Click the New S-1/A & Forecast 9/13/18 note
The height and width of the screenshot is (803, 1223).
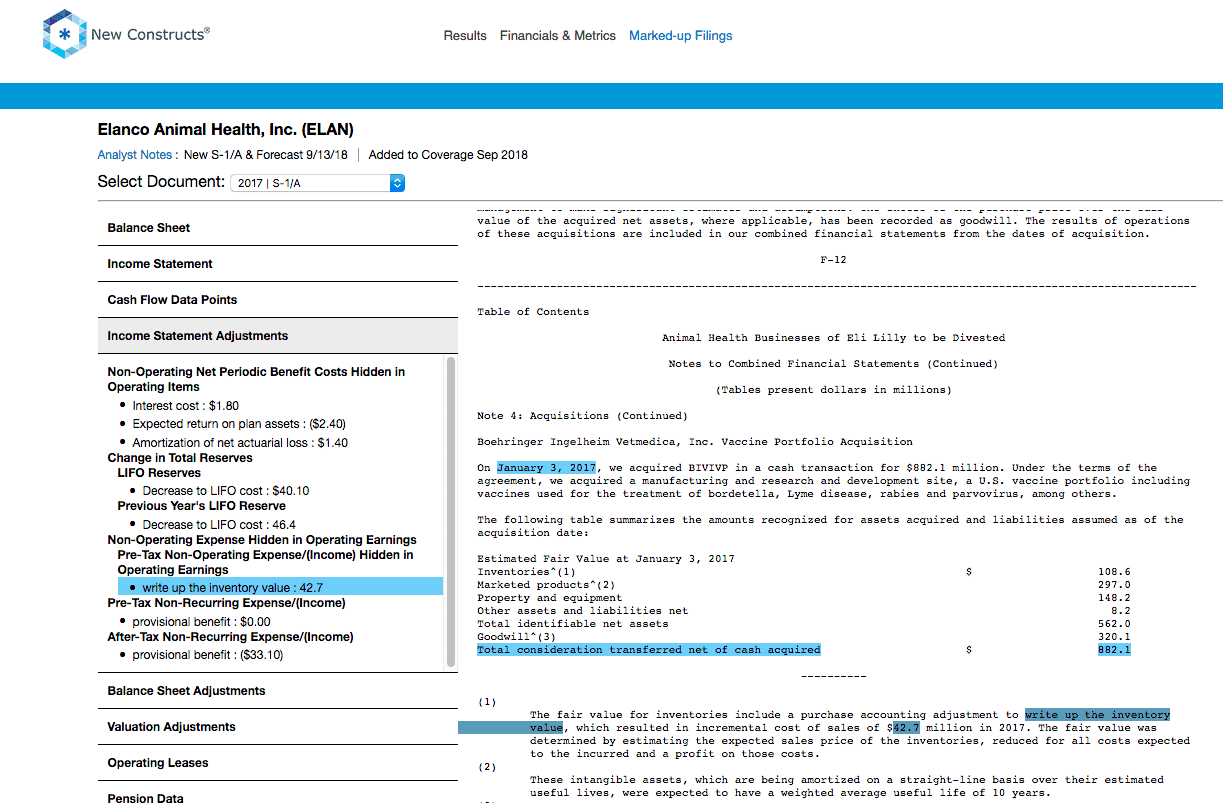[266, 155]
